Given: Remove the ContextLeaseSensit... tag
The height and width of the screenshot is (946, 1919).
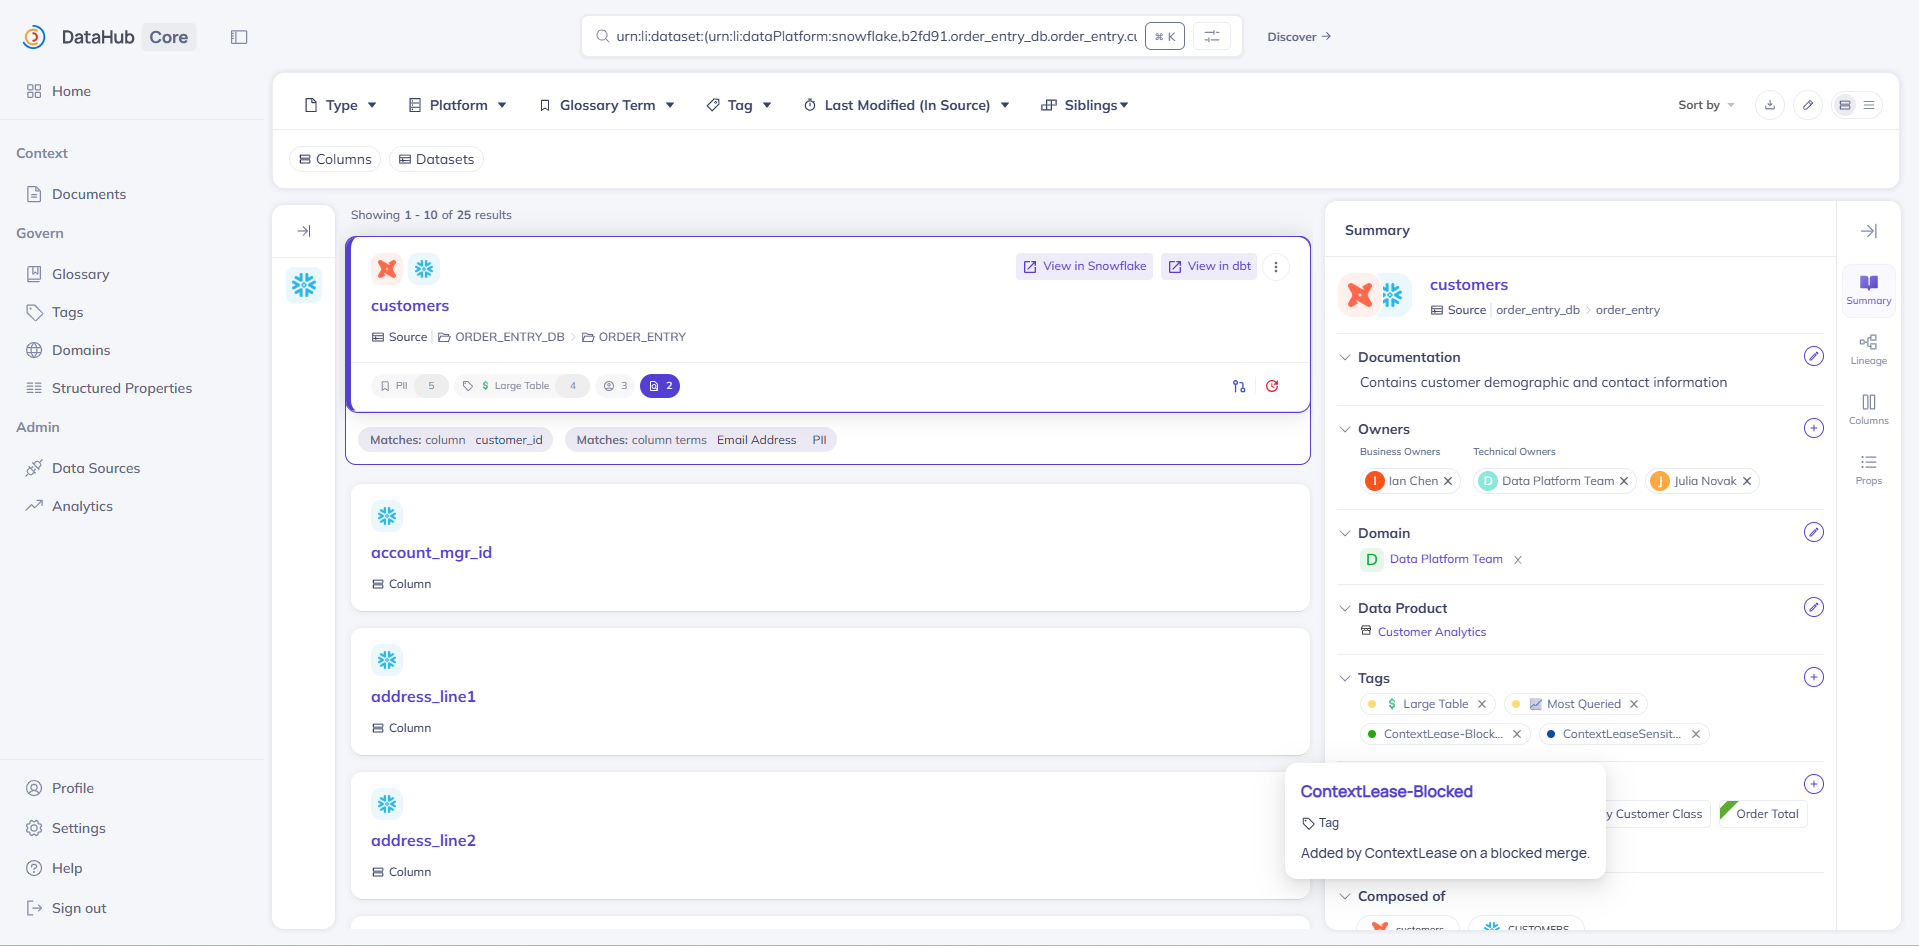Looking at the screenshot, I should point(1696,734).
